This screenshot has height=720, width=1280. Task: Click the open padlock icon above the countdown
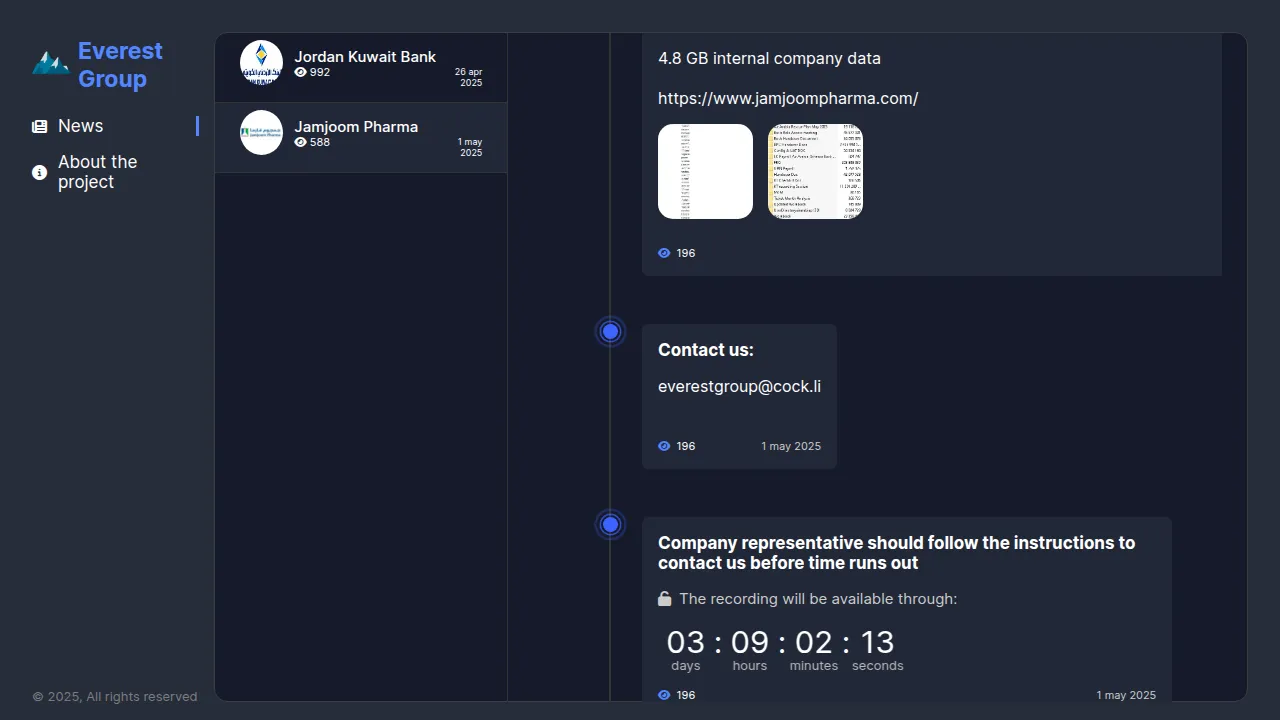click(664, 599)
